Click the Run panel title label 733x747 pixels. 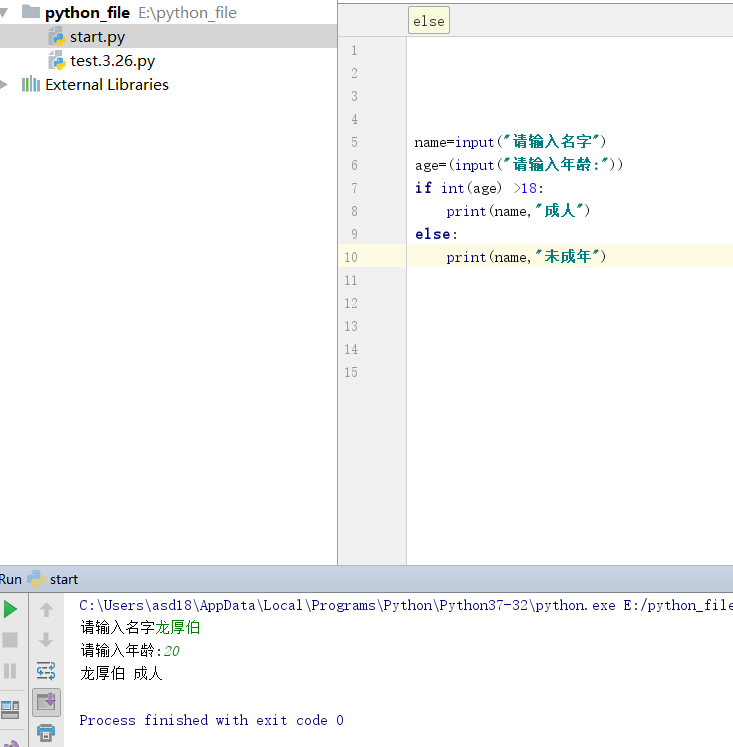click(11, 579)
